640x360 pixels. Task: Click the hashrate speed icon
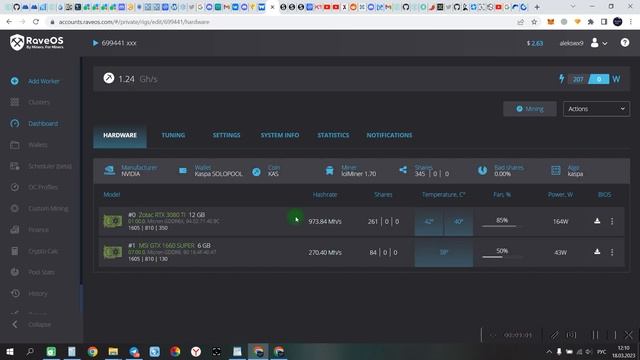tap(109, 78)
